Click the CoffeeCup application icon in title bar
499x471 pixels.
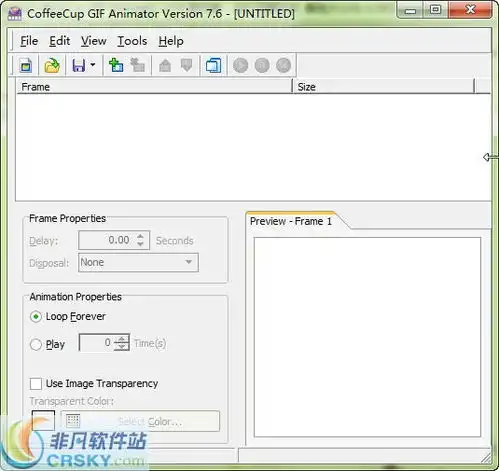(14, 13)
